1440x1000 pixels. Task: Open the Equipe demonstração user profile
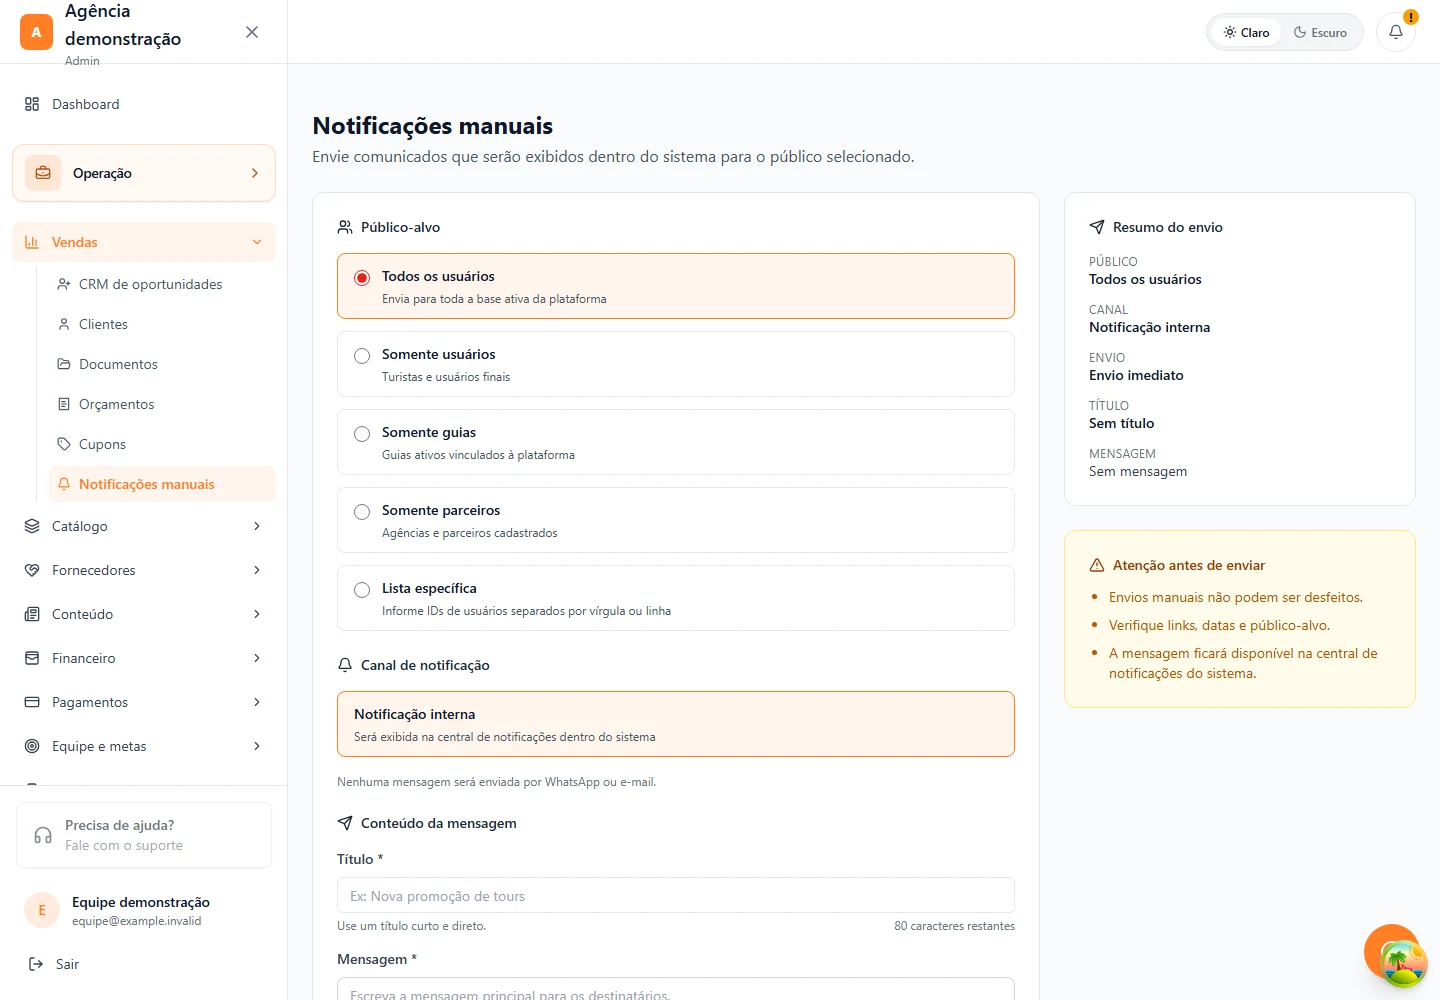(x=144, y=910)
